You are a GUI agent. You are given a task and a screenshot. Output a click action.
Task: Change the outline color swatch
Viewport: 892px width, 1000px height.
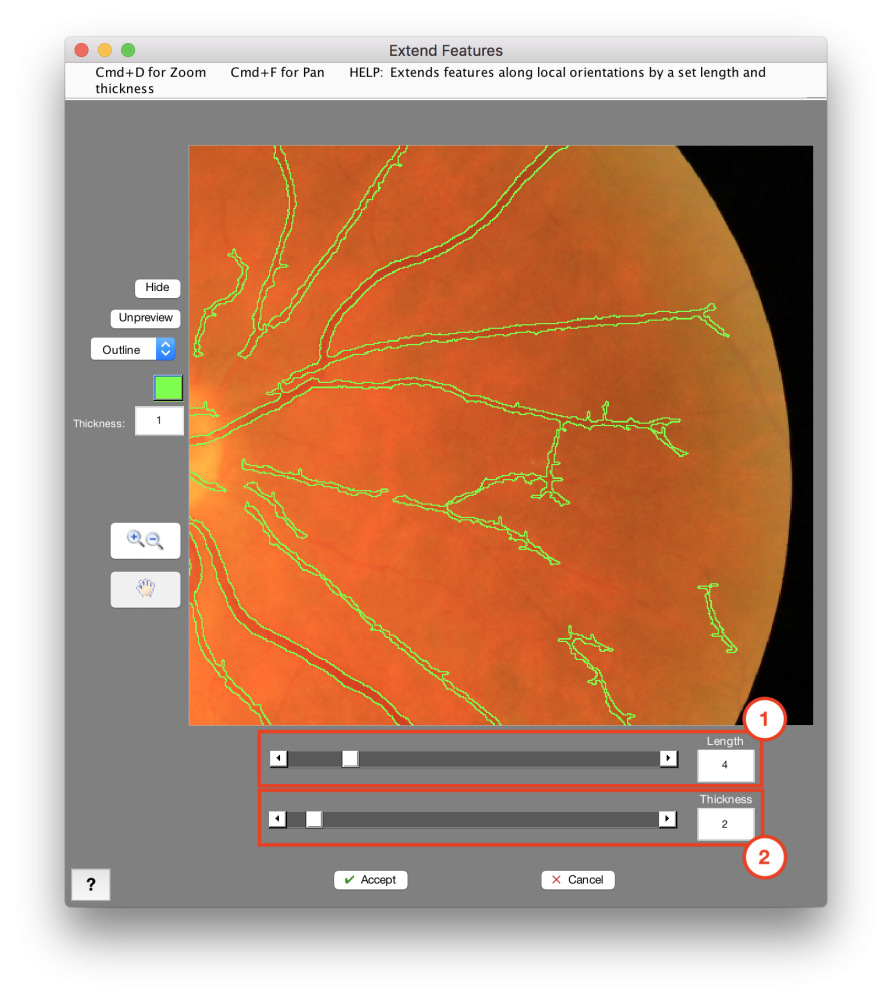tap(167, 387)
